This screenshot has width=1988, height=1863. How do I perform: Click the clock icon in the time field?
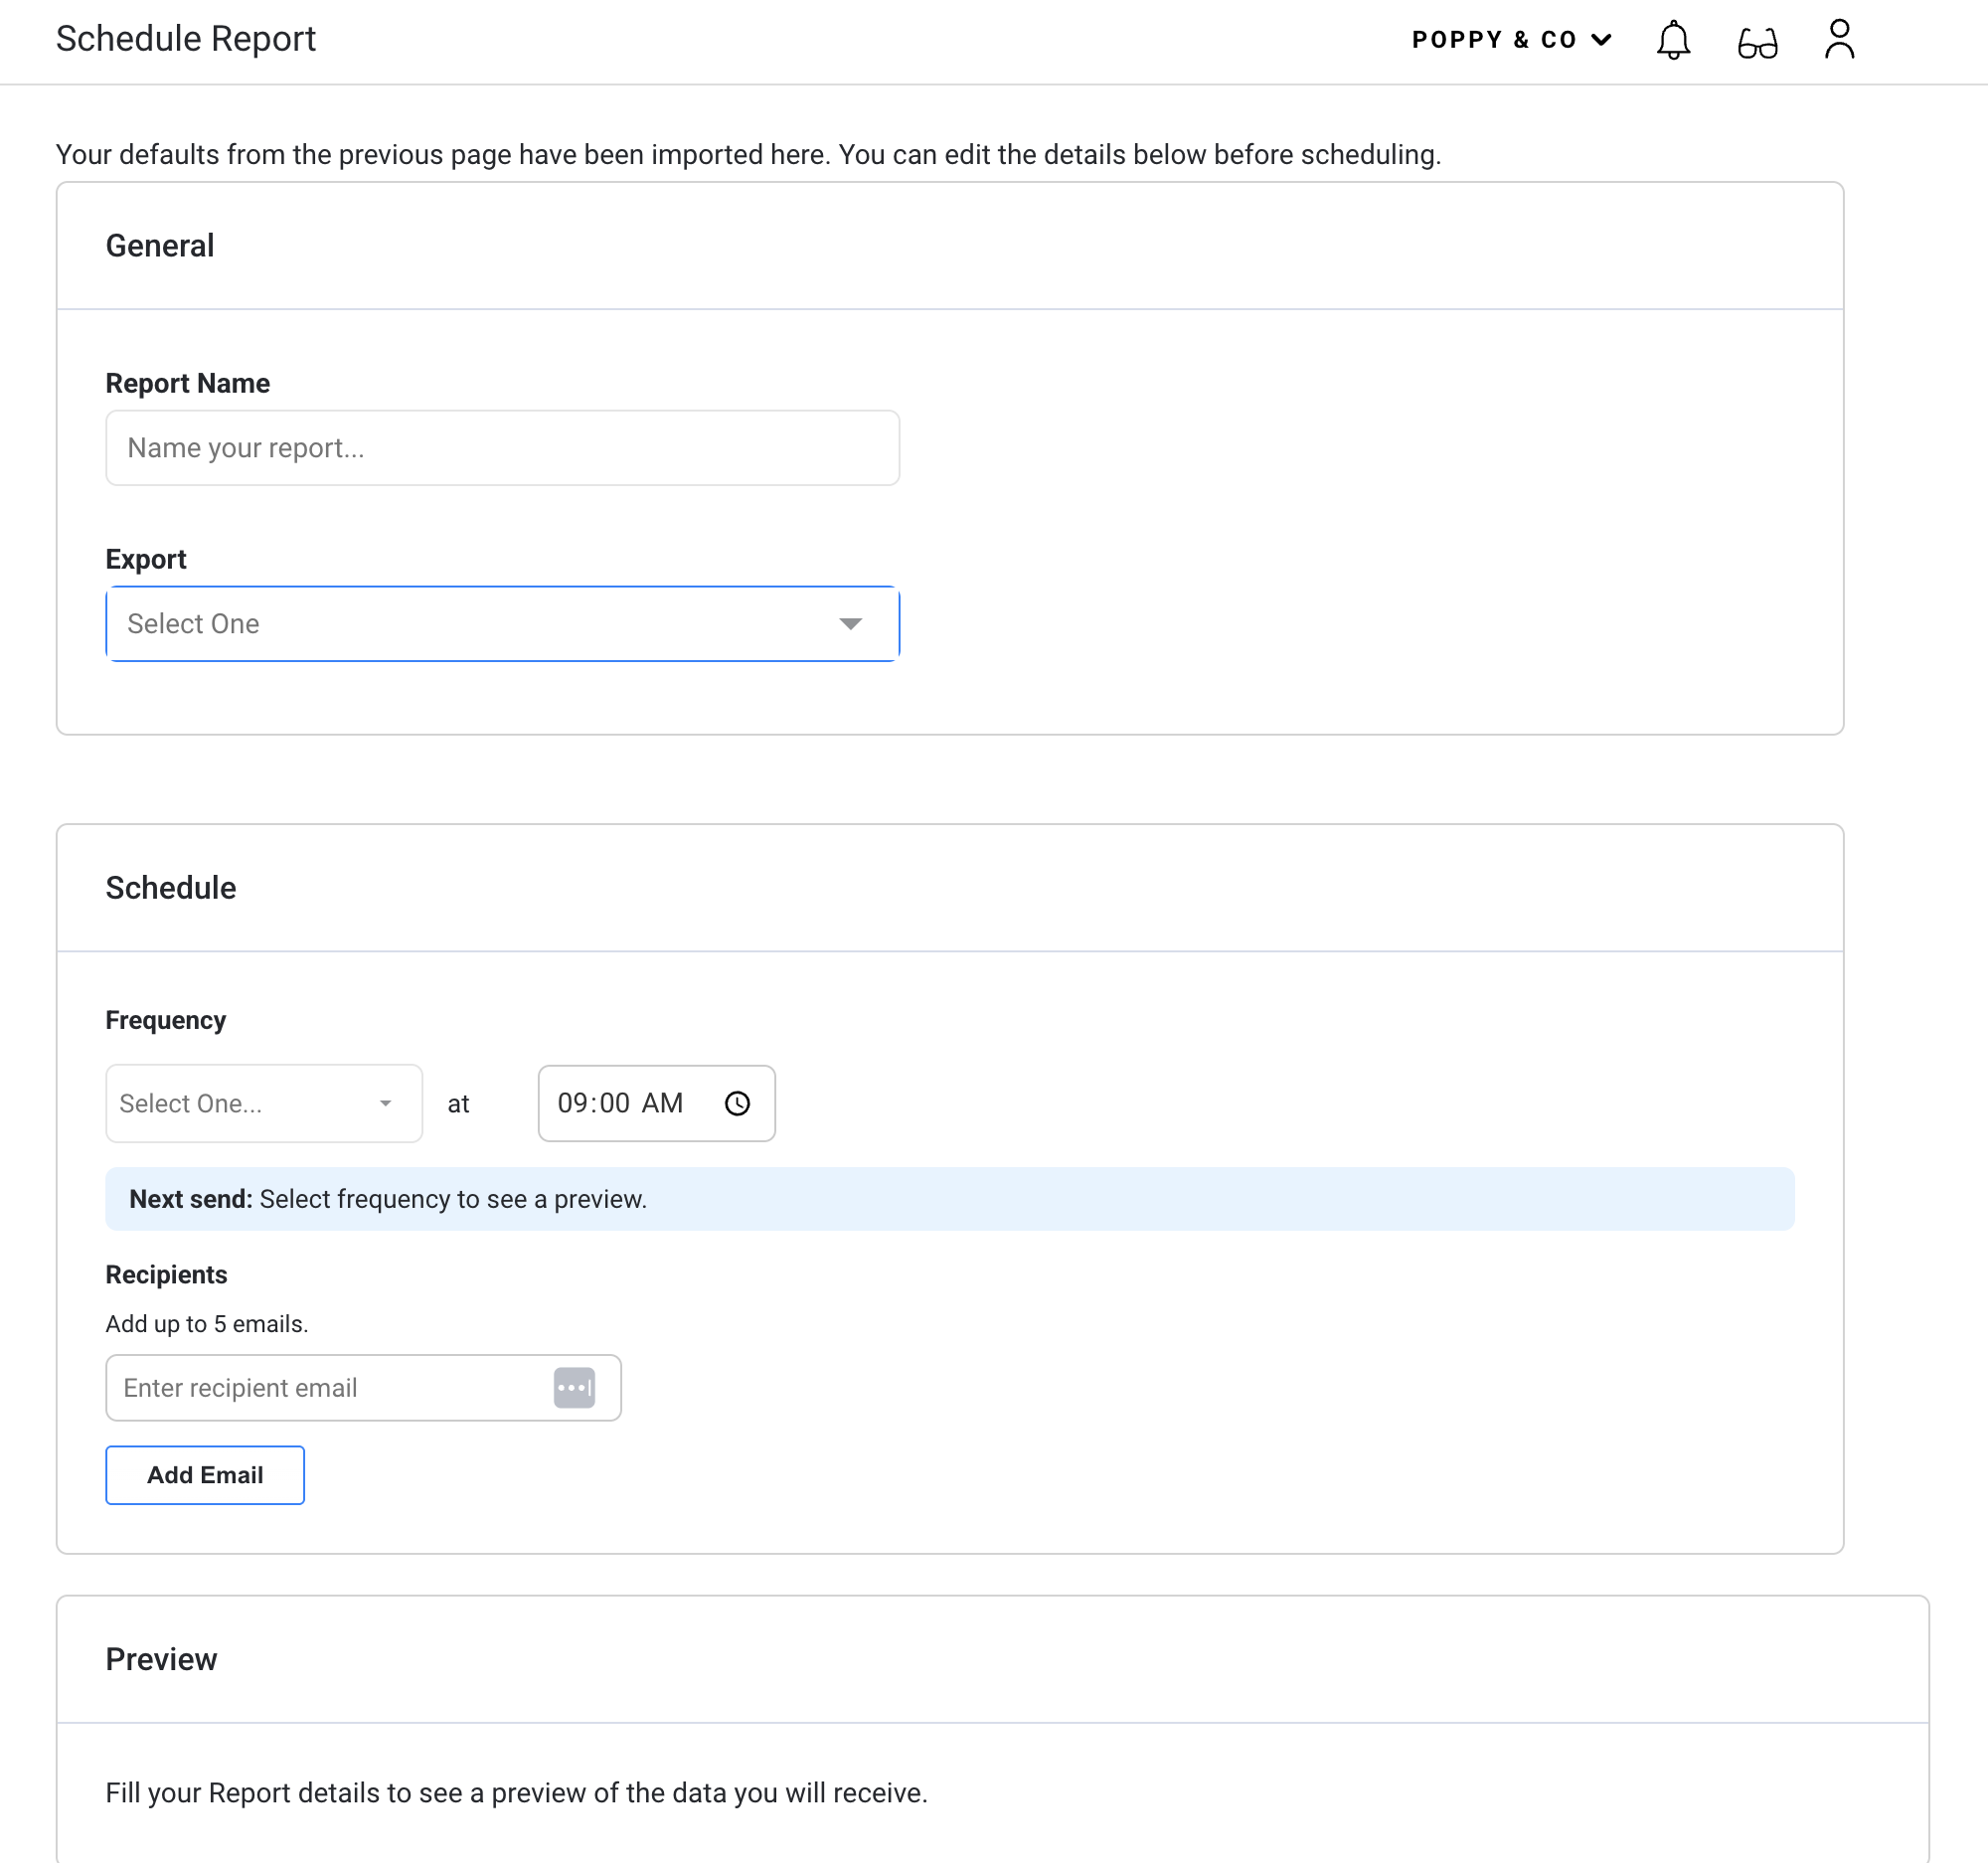[x=737, y=1103]
